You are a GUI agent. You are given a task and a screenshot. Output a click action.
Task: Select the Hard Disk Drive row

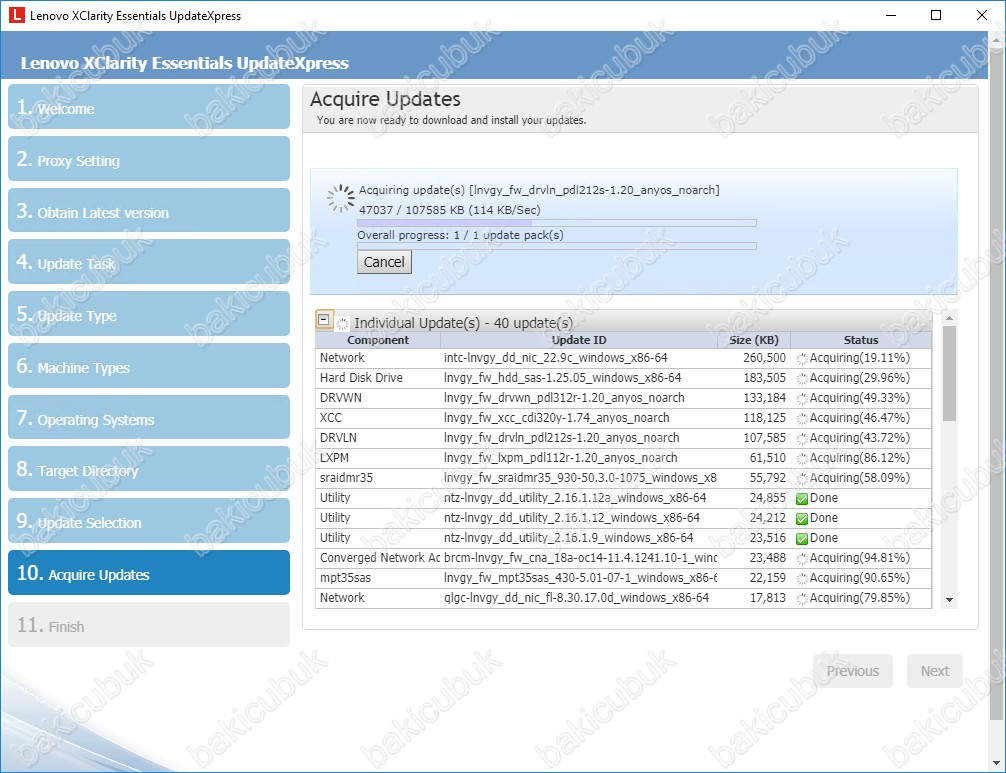(623, 378)
